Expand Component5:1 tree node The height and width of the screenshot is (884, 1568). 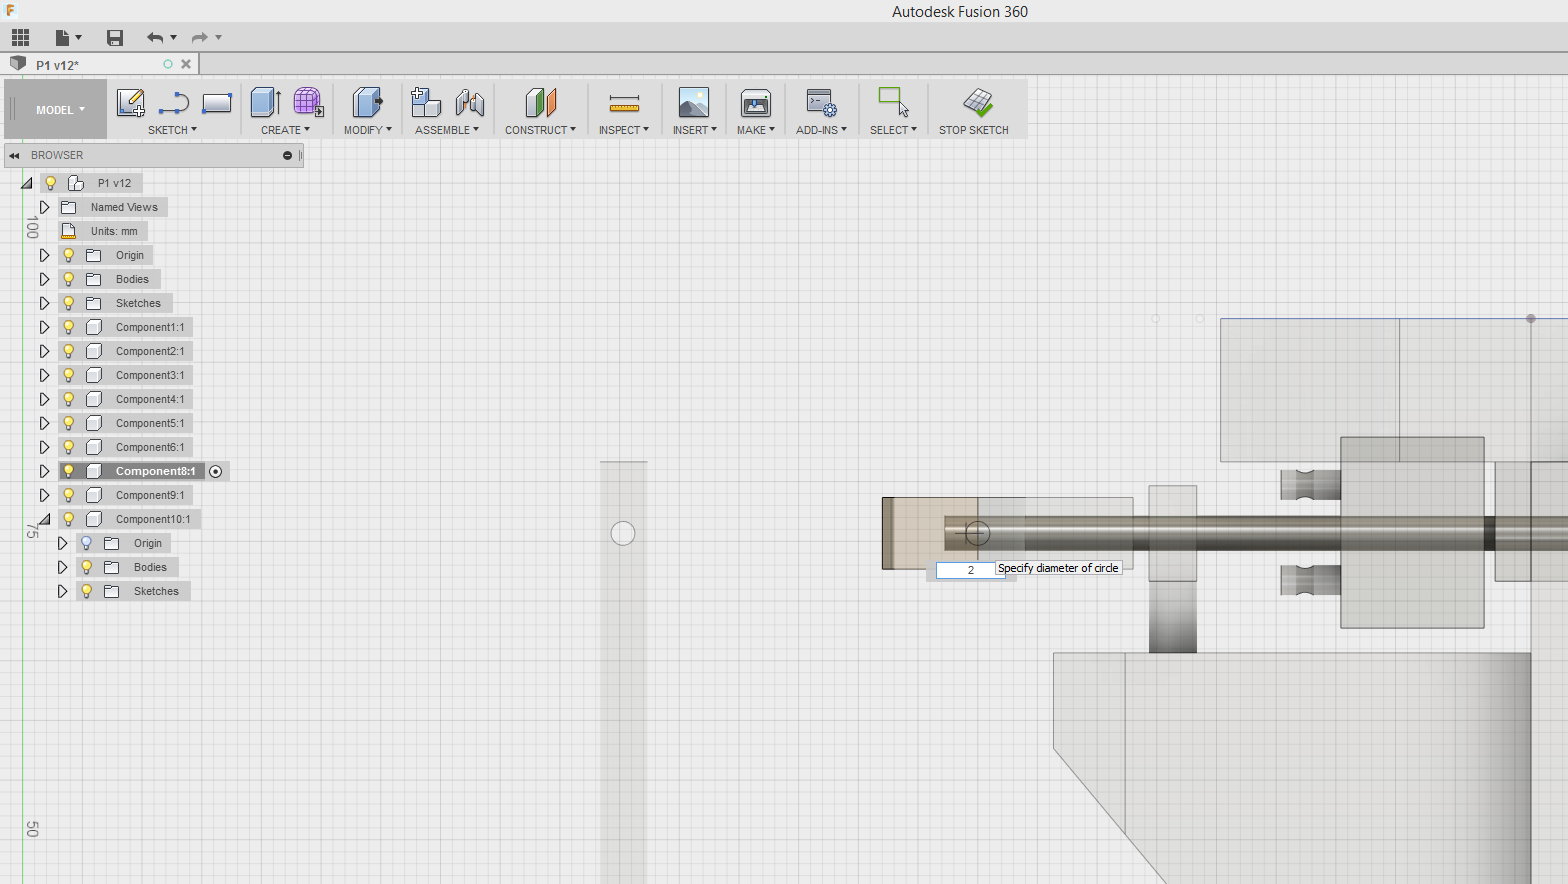click(44, 423)
